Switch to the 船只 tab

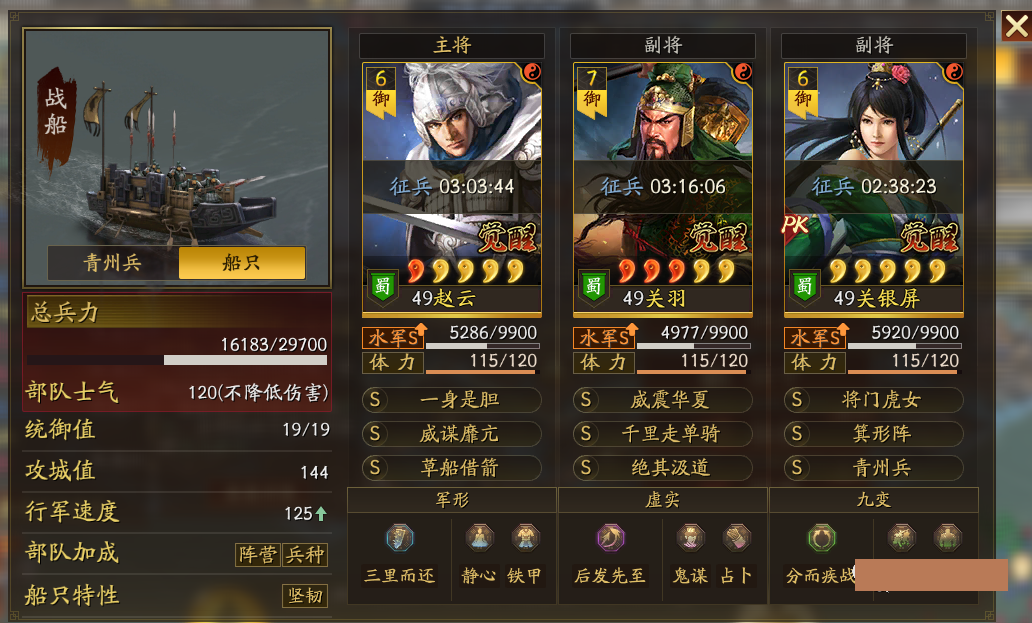point(242,263)
